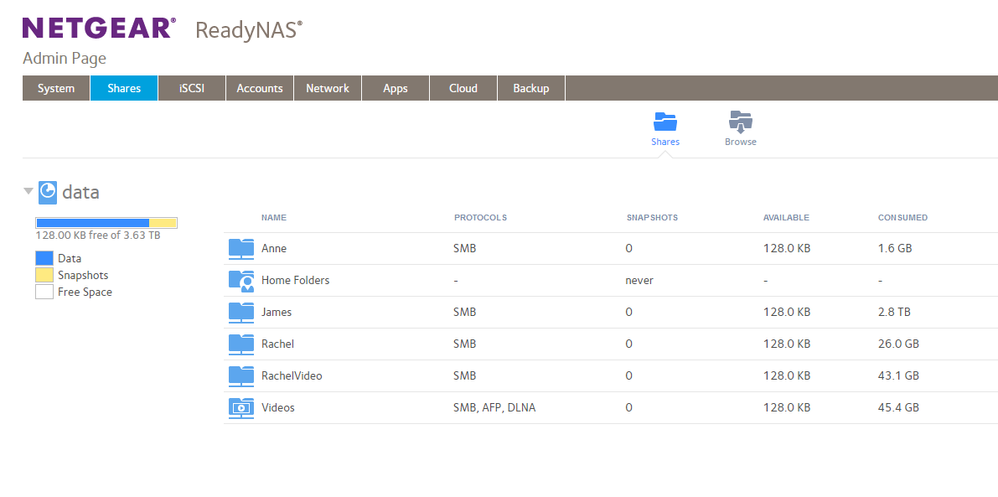Image resolution: width=998 pixels, height=497 pixels.
Task: Select the Videos media share icon
Action: point(241,408)
